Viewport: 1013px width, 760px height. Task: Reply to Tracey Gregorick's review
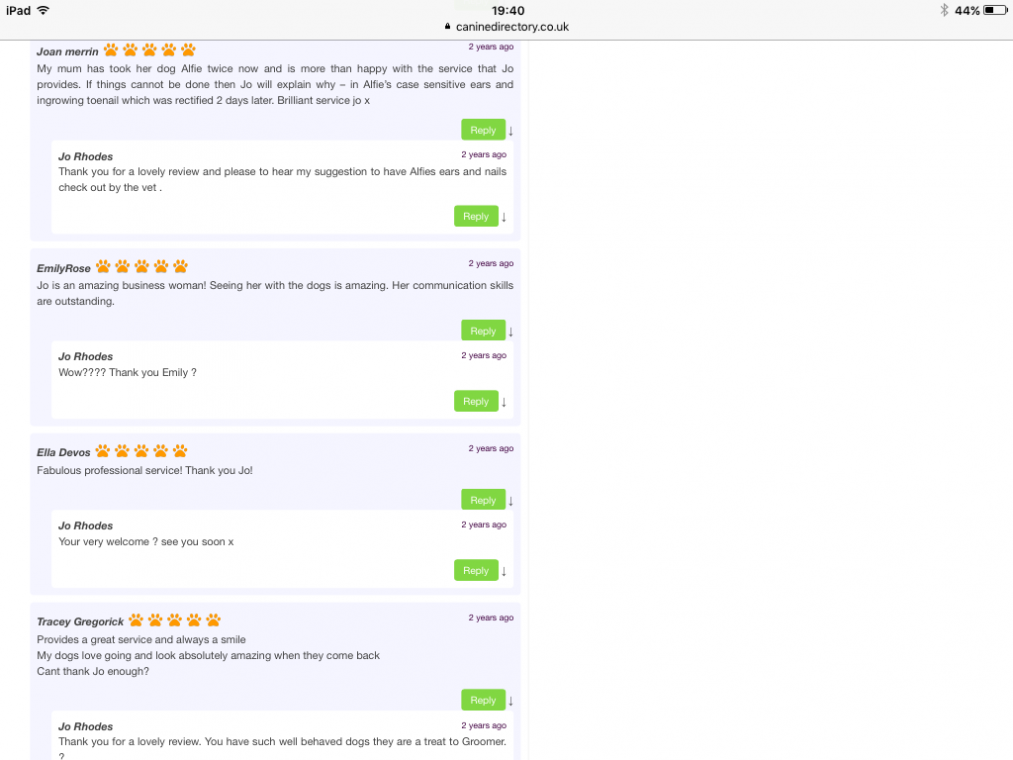pyautogui.click(x=483, y=700)
